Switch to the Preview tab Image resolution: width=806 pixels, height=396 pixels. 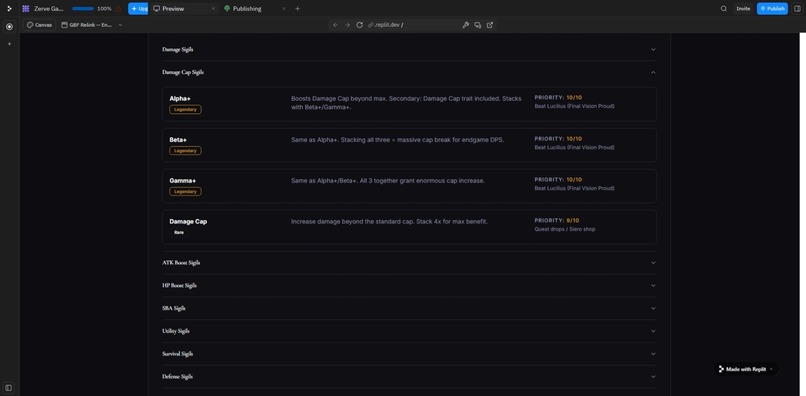pos(173,9)
